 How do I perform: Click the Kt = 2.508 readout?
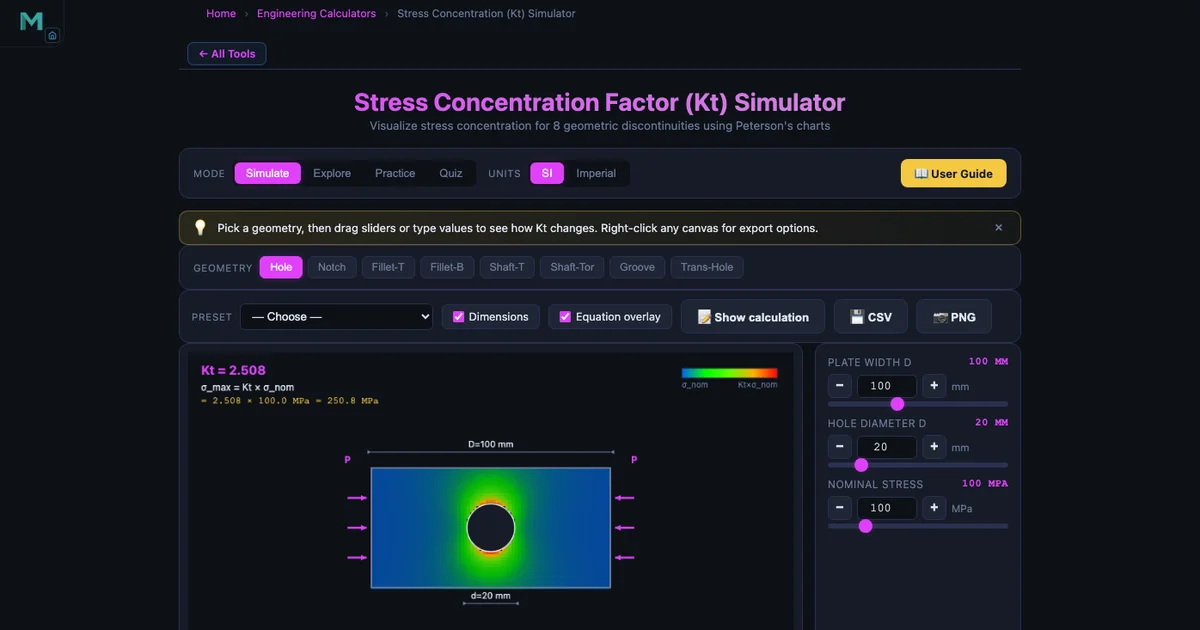click(x=233, y=370)
